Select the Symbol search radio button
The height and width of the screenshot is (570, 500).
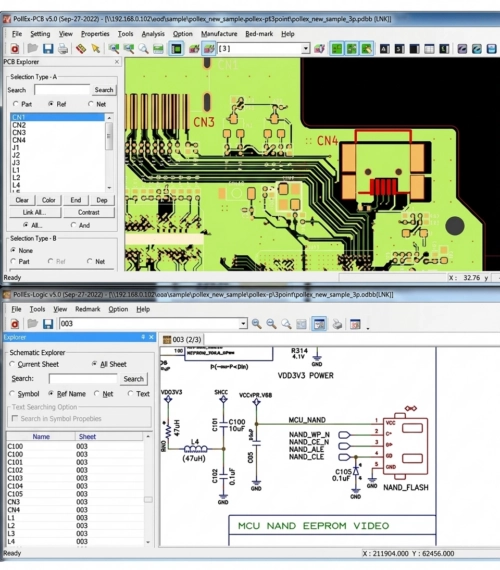pos(12,394)
